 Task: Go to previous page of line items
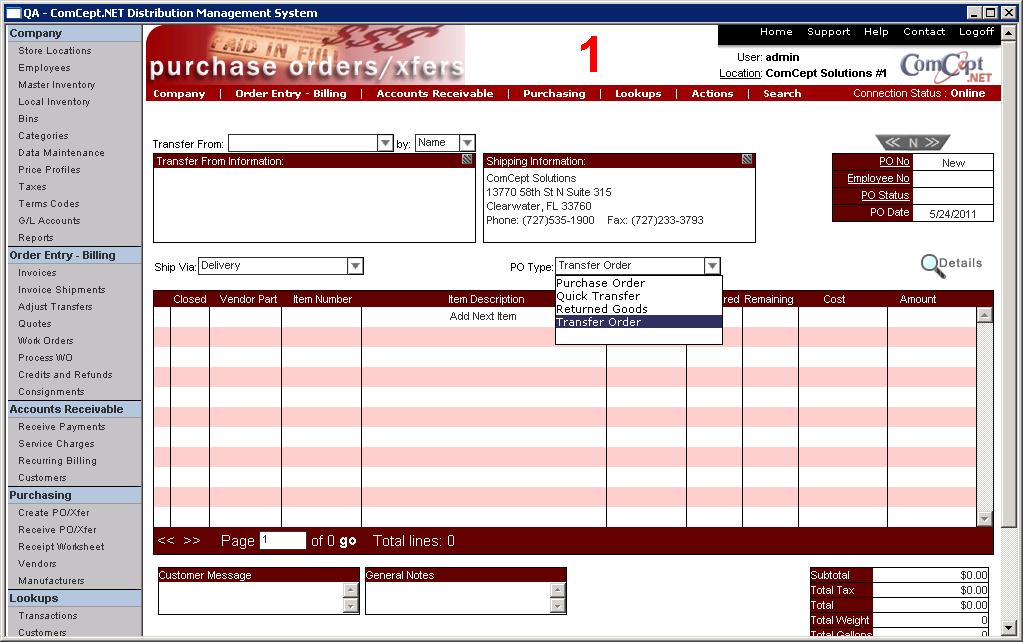click(x=166, y=541)
